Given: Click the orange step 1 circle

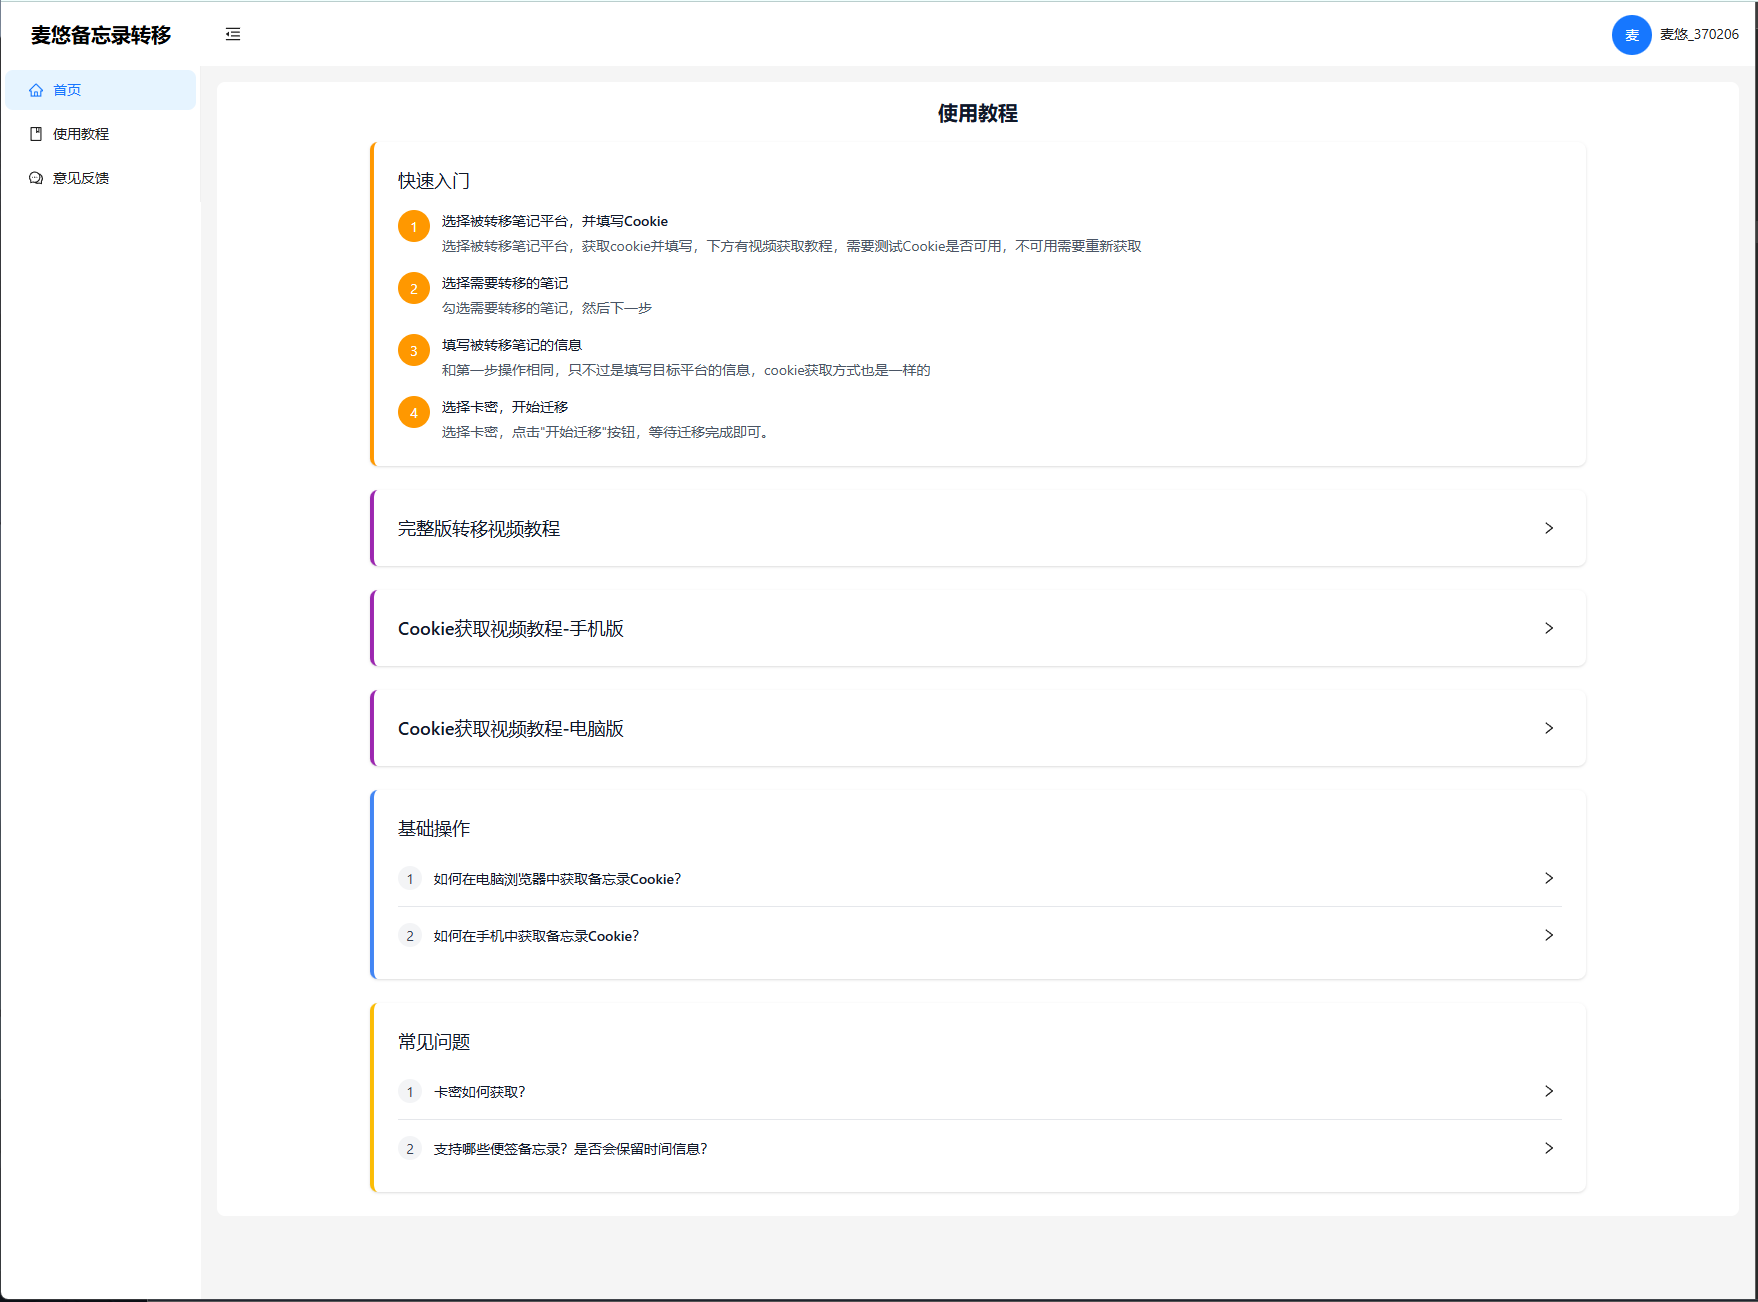Looking at the screenshot, I should (x=414, y=226).
